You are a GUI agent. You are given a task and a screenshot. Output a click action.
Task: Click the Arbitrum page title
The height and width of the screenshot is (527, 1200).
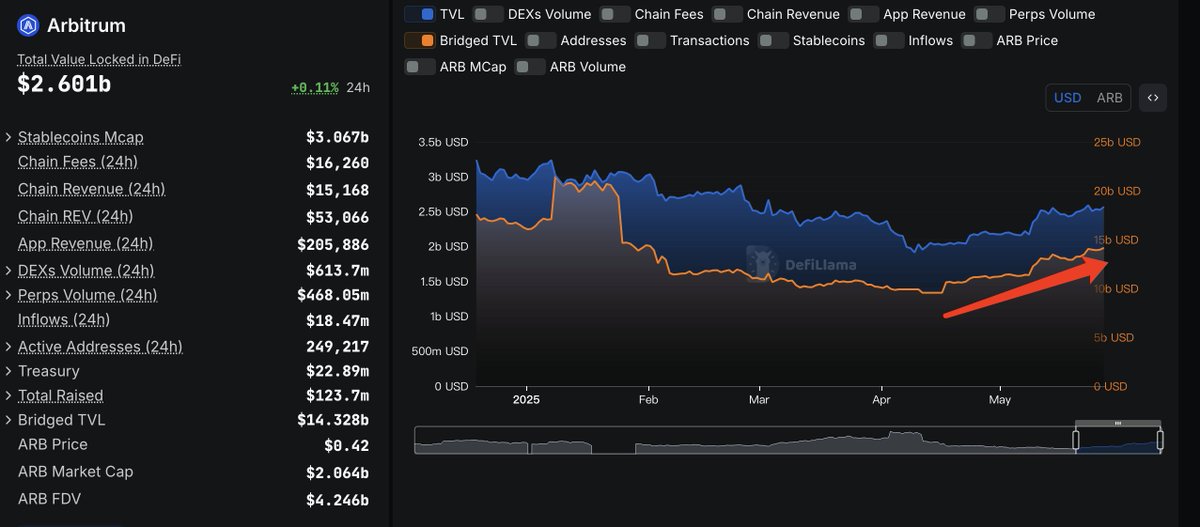(87, 25)
